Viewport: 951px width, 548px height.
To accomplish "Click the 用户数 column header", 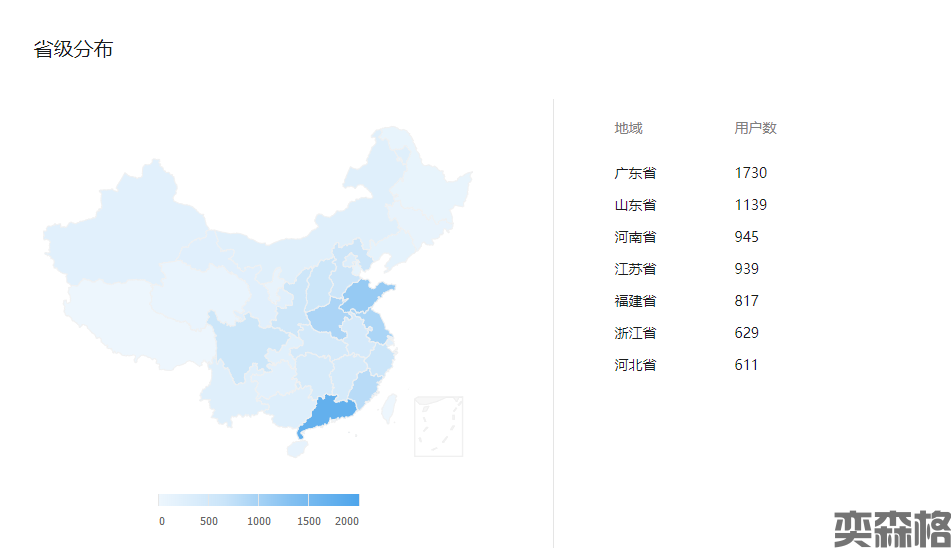I will 755,128.
